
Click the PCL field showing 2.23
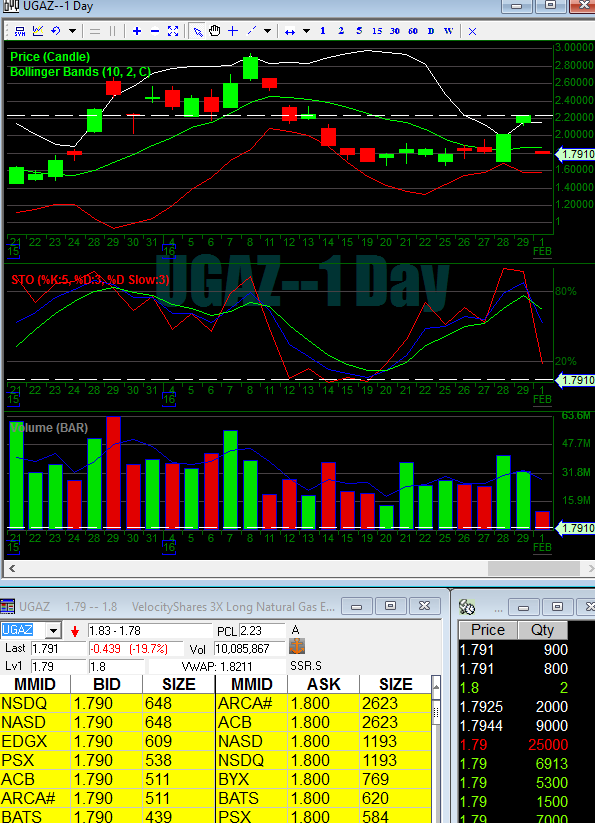click(x=262, y=630)
